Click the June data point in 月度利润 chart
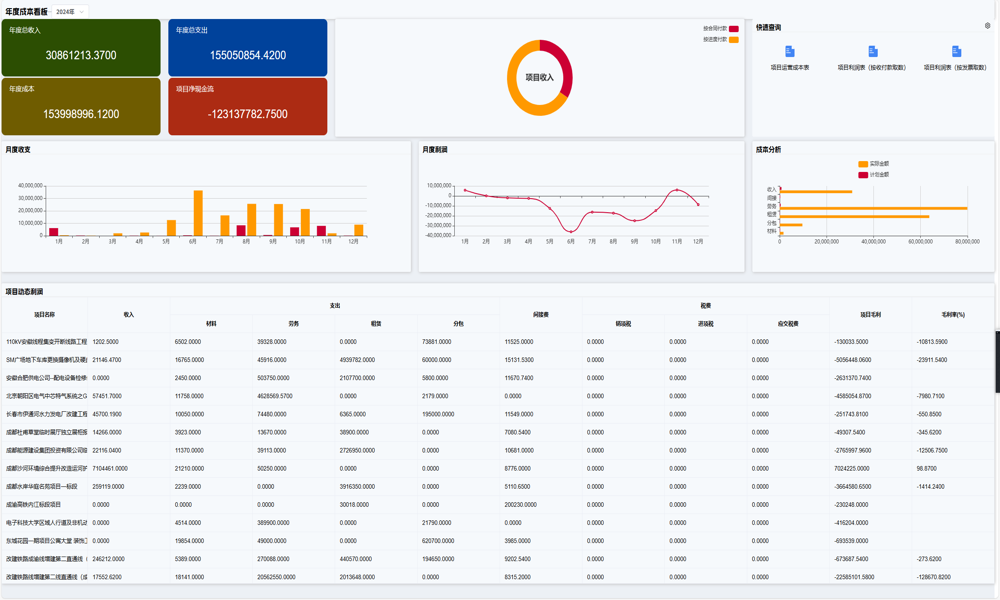 (571, 230)
